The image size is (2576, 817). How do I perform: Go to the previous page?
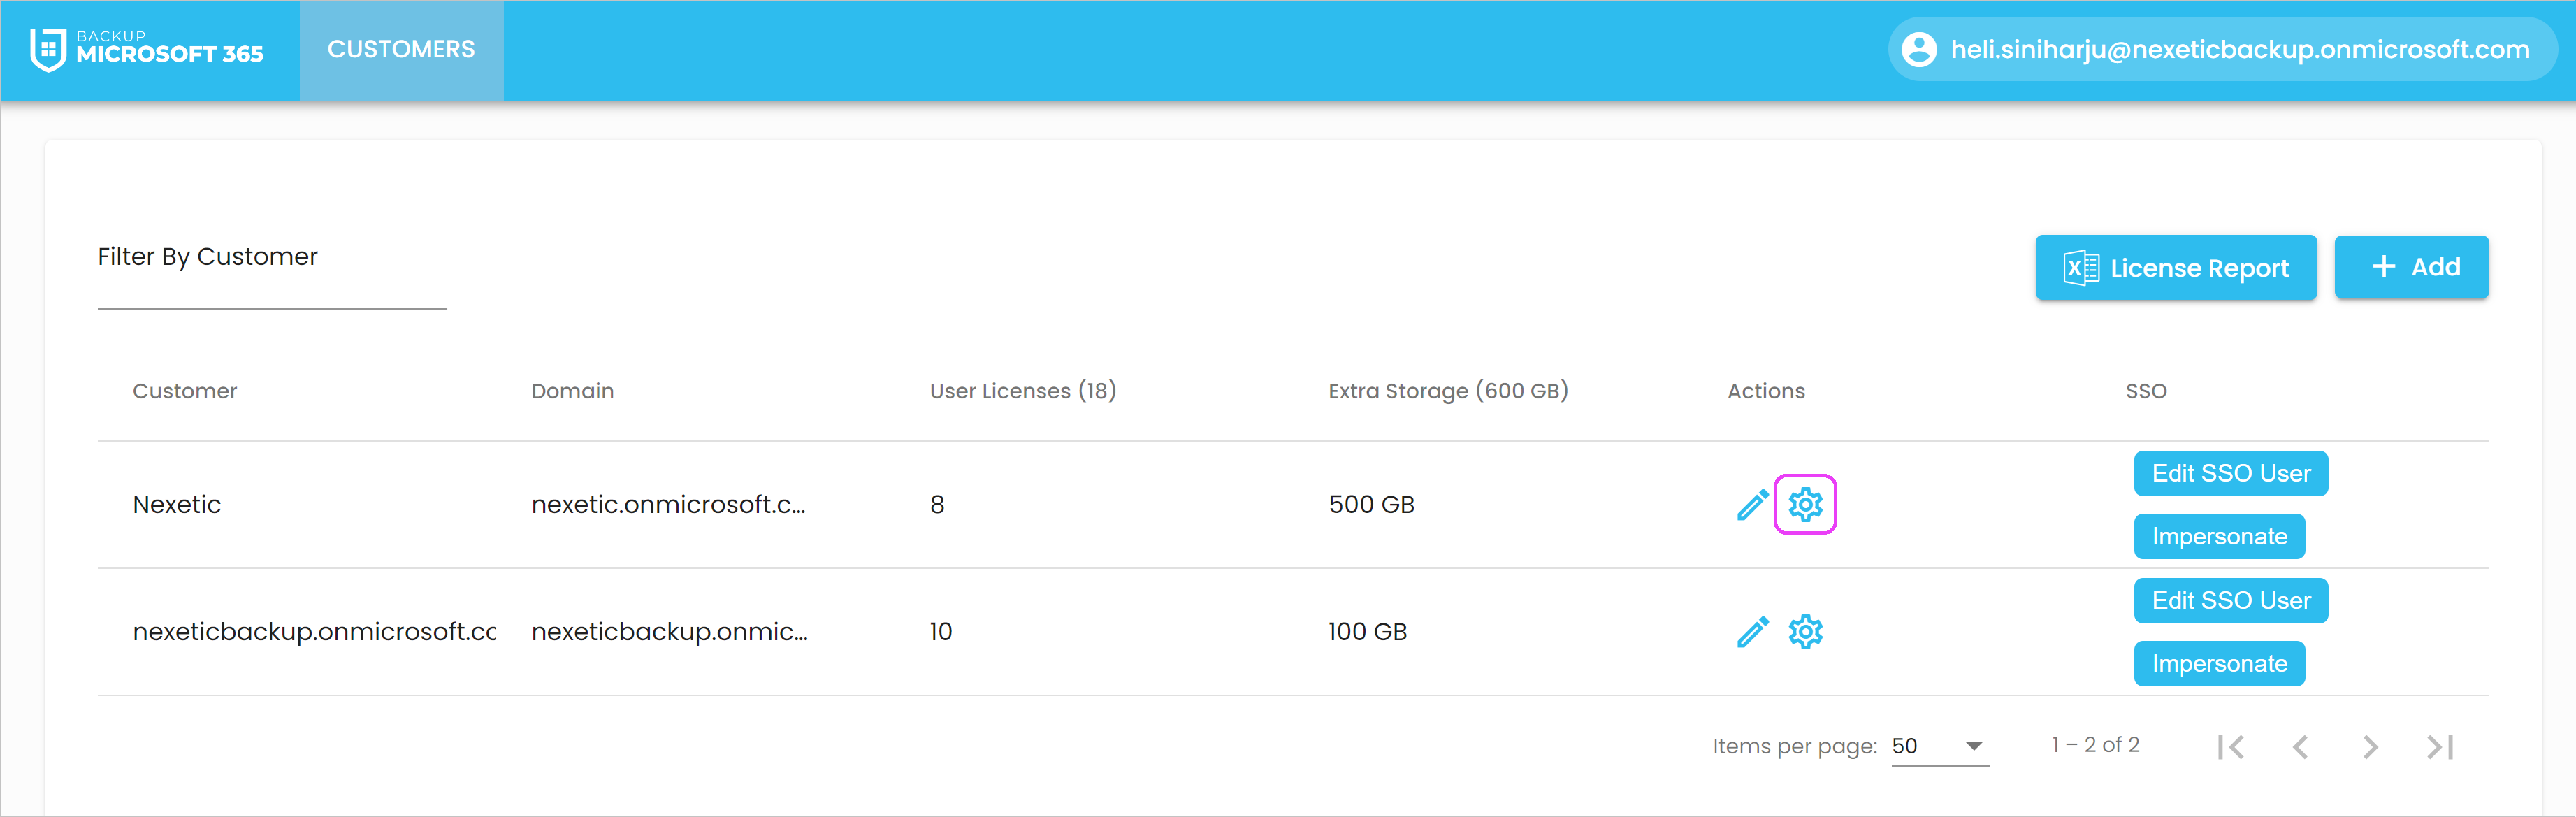click(x=2301, y=747)
